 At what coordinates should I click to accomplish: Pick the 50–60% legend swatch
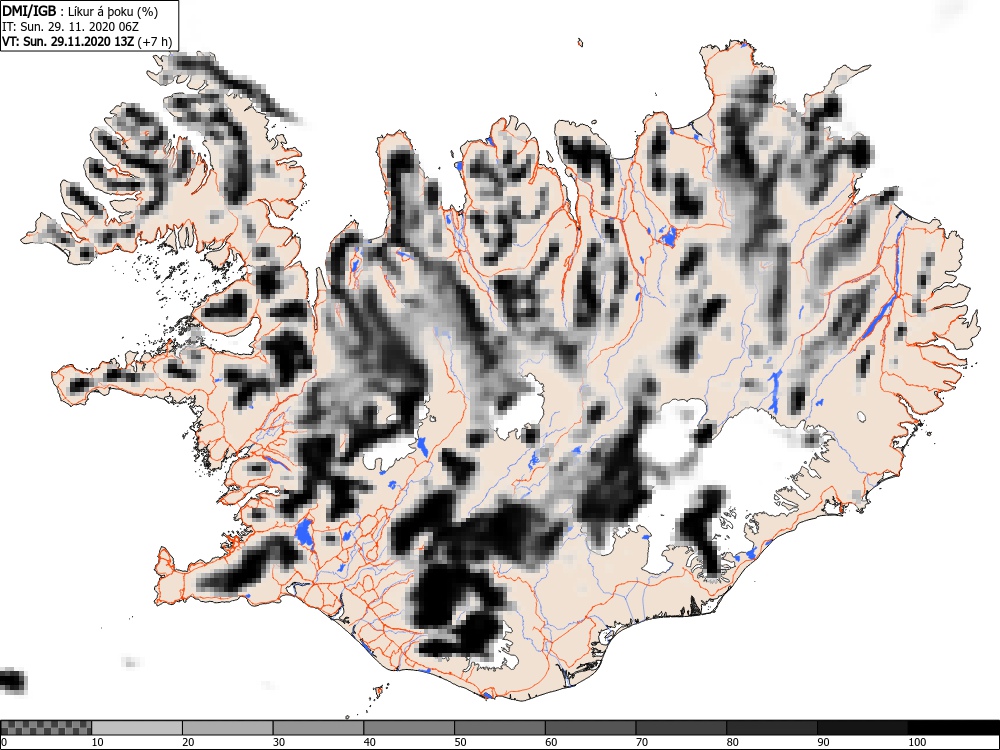click(x=499, y=728)
